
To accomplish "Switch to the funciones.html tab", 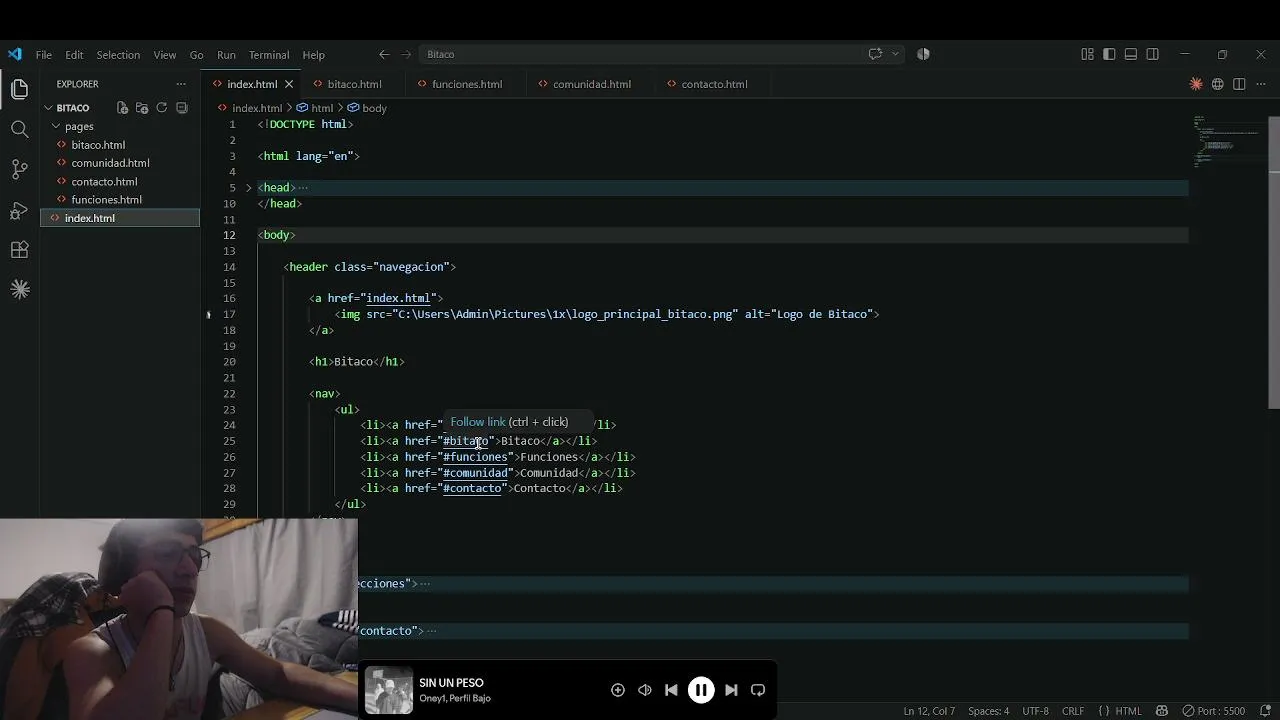I will click(x=467, y=84).
